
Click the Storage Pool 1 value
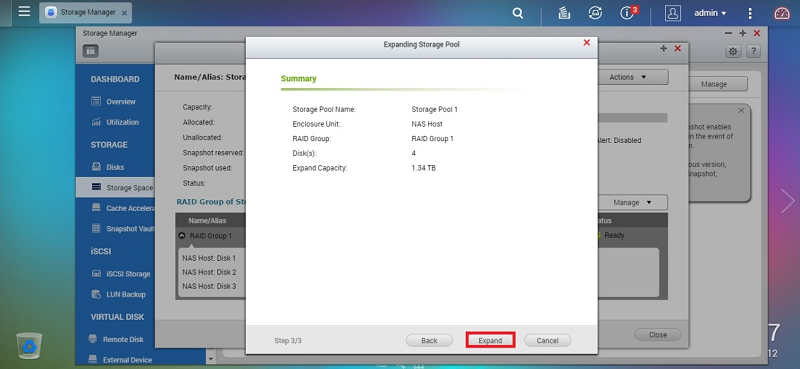coord(435,109)
